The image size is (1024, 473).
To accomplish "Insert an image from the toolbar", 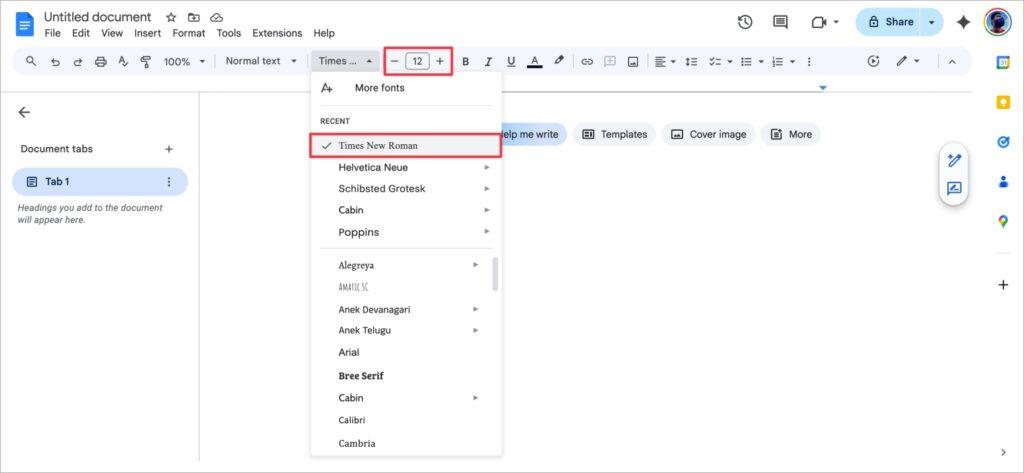I will coord(633,61).
